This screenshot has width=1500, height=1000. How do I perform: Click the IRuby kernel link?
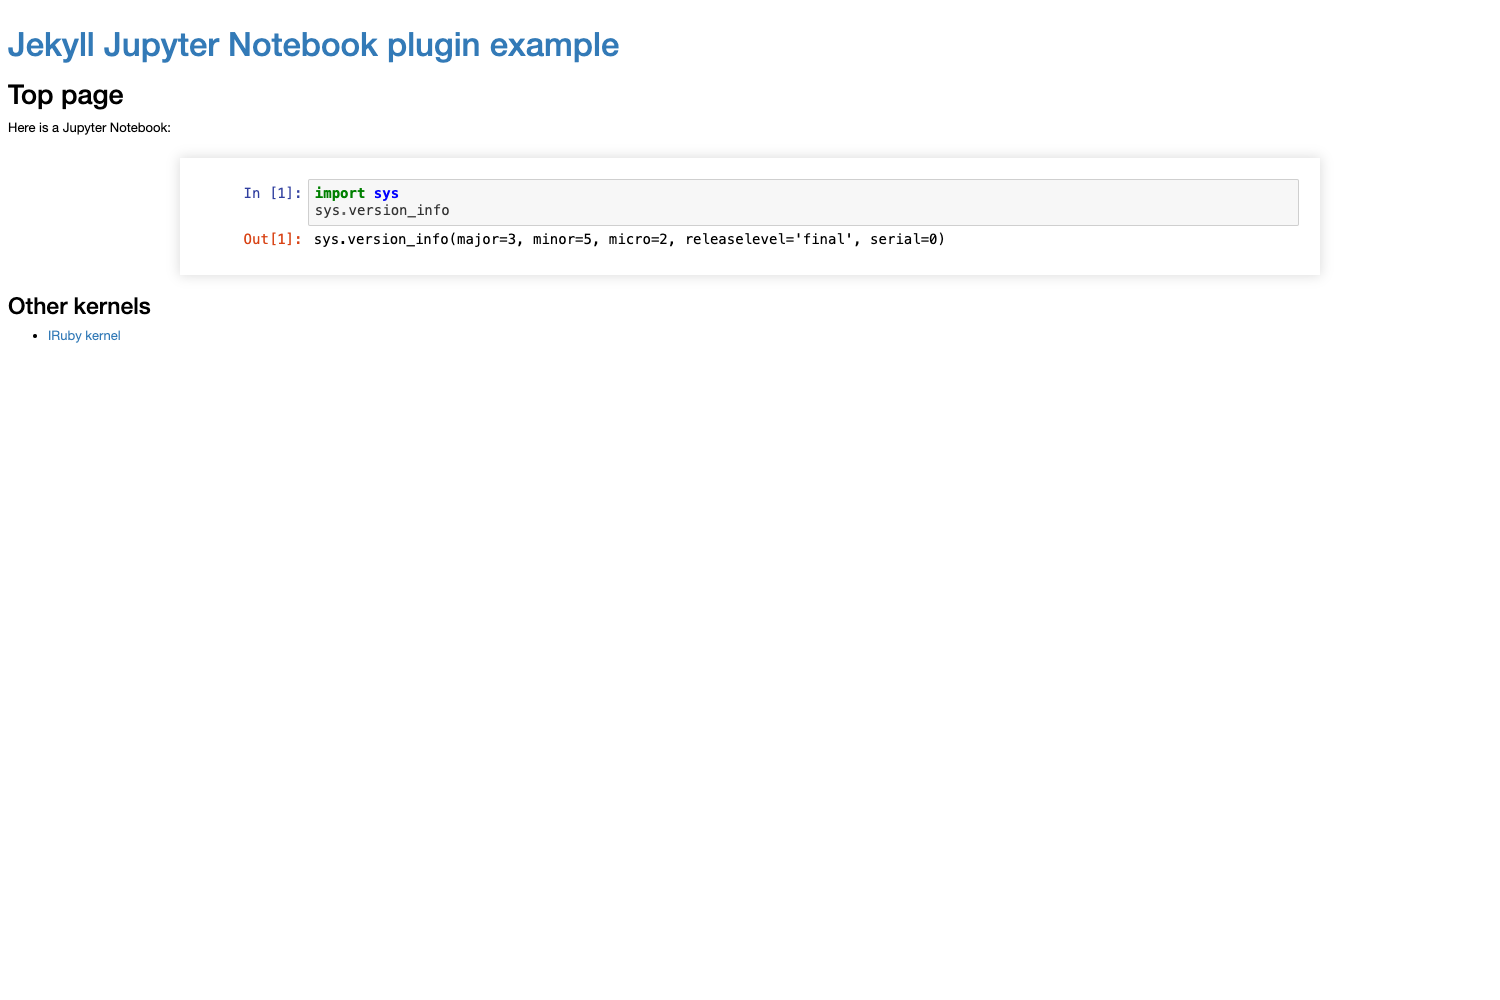[84, 335]
